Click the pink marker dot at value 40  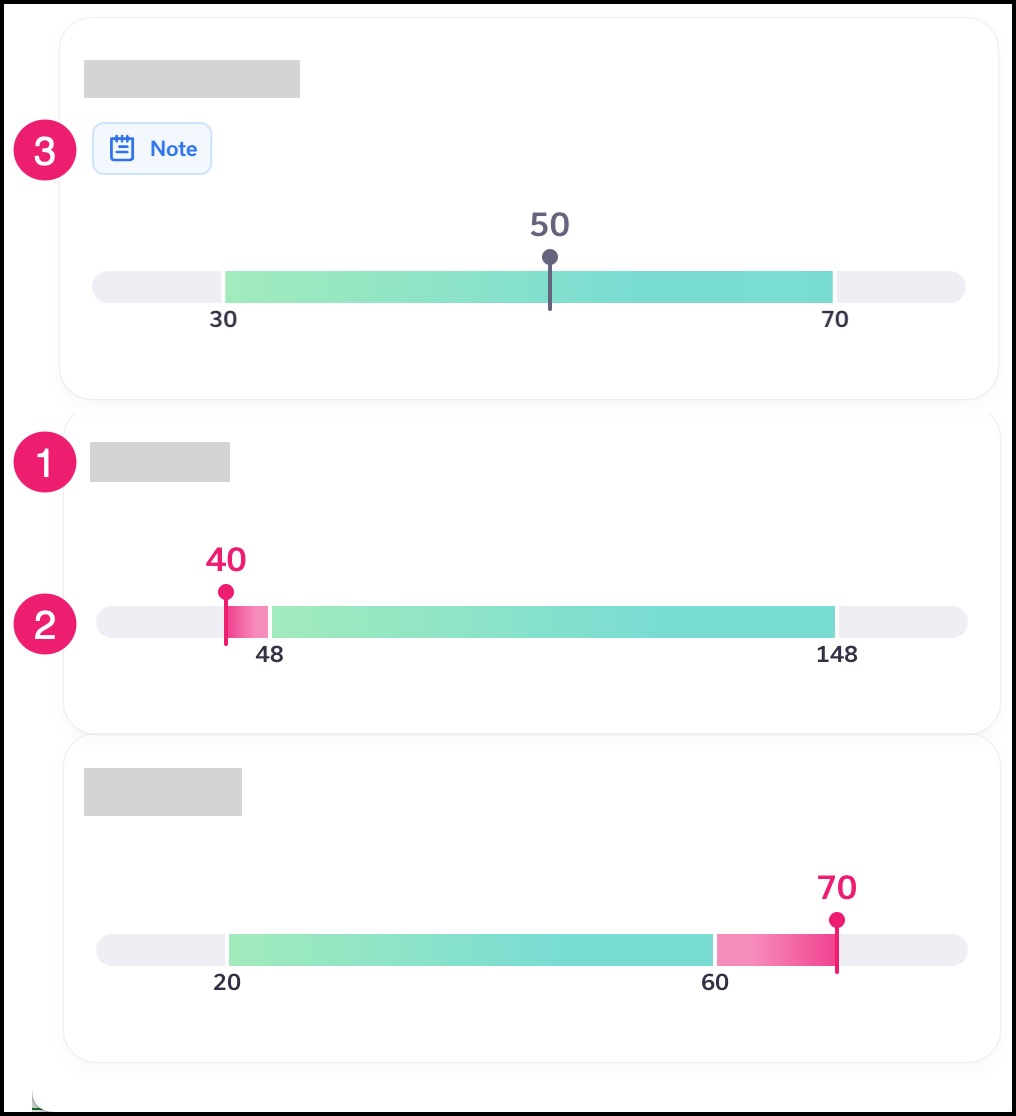pyautogui.click(x=226, y=592)
